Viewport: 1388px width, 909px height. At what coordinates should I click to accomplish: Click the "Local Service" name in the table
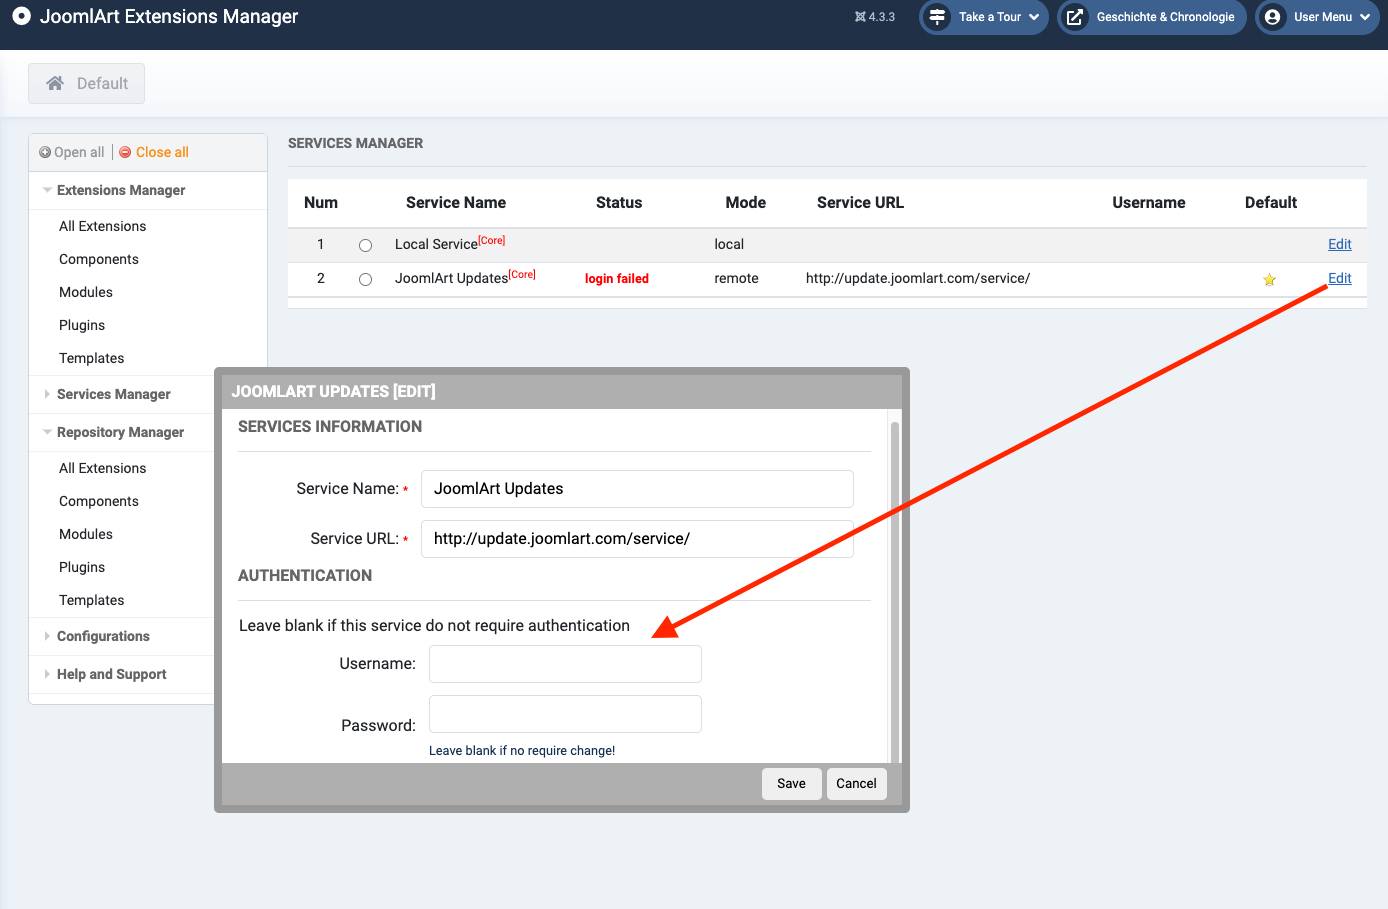point(436,244)
